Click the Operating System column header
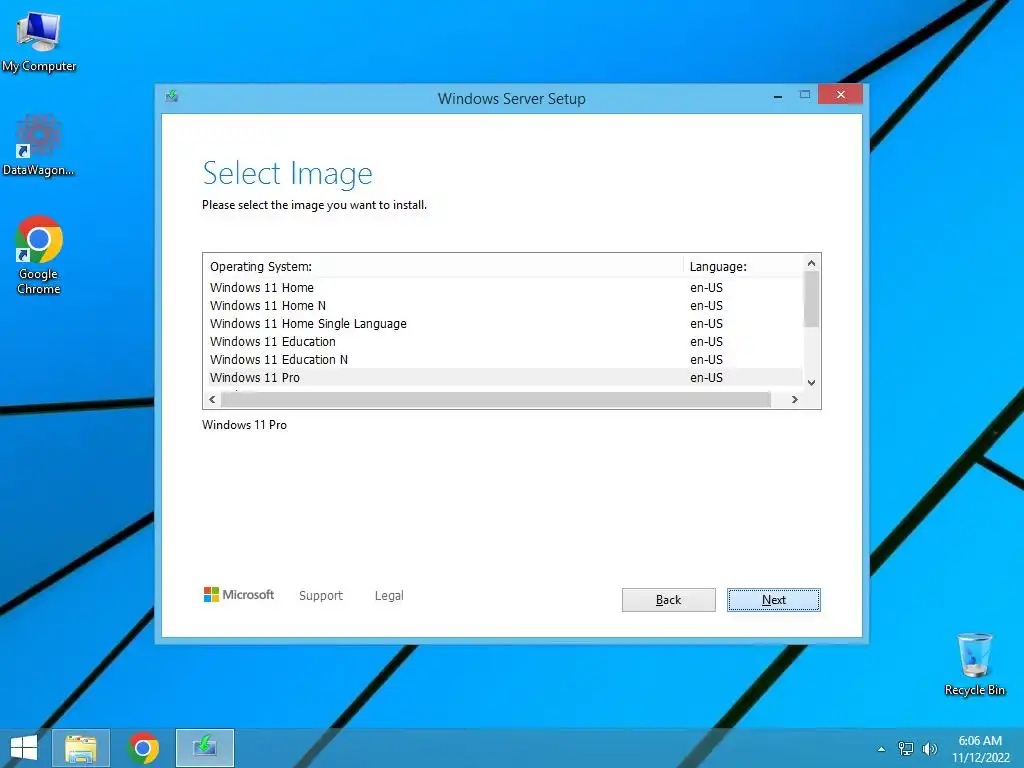The image size is (1024, 768). (443, 266)
